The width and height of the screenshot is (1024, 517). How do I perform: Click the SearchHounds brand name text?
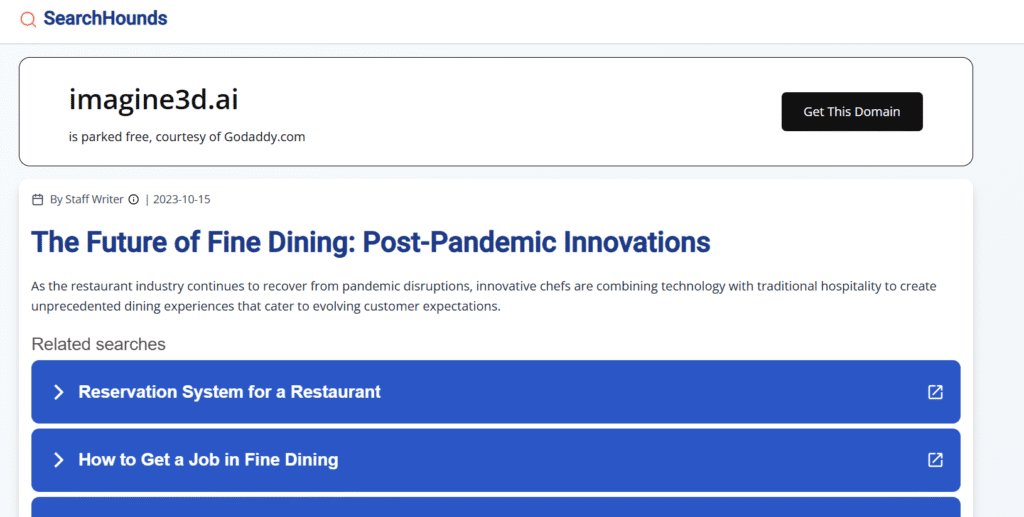click(x=105, y=18)
